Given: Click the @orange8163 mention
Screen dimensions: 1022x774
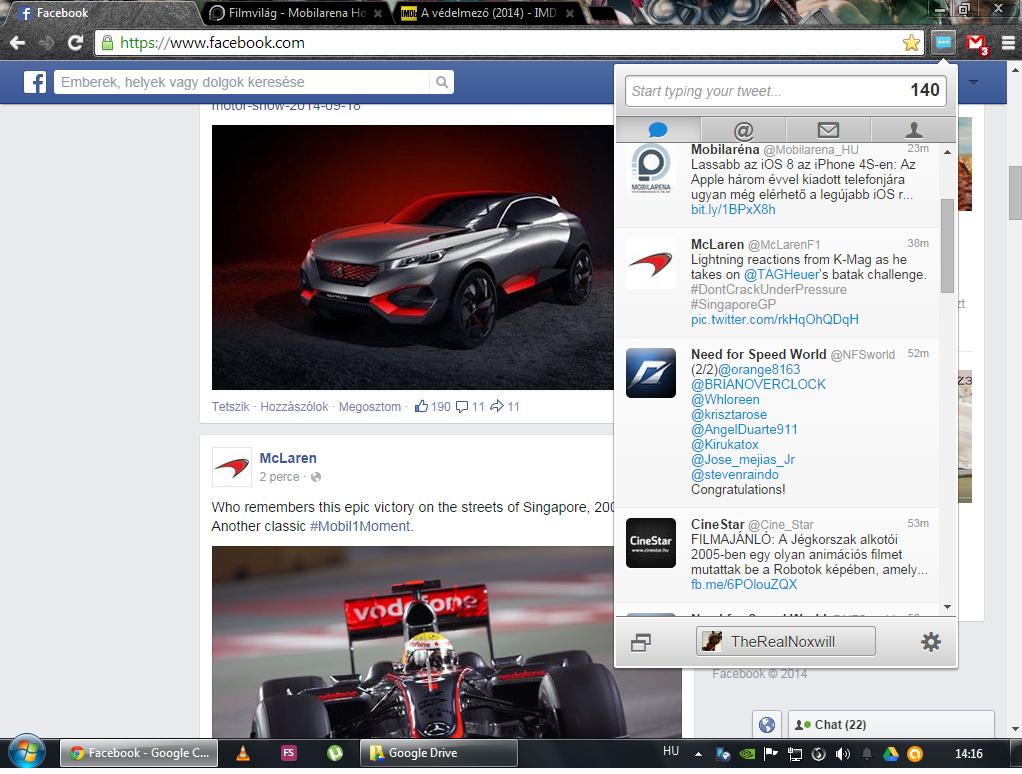Looking at the screenshot, I should pyautogui.click(x=759, y=369).
